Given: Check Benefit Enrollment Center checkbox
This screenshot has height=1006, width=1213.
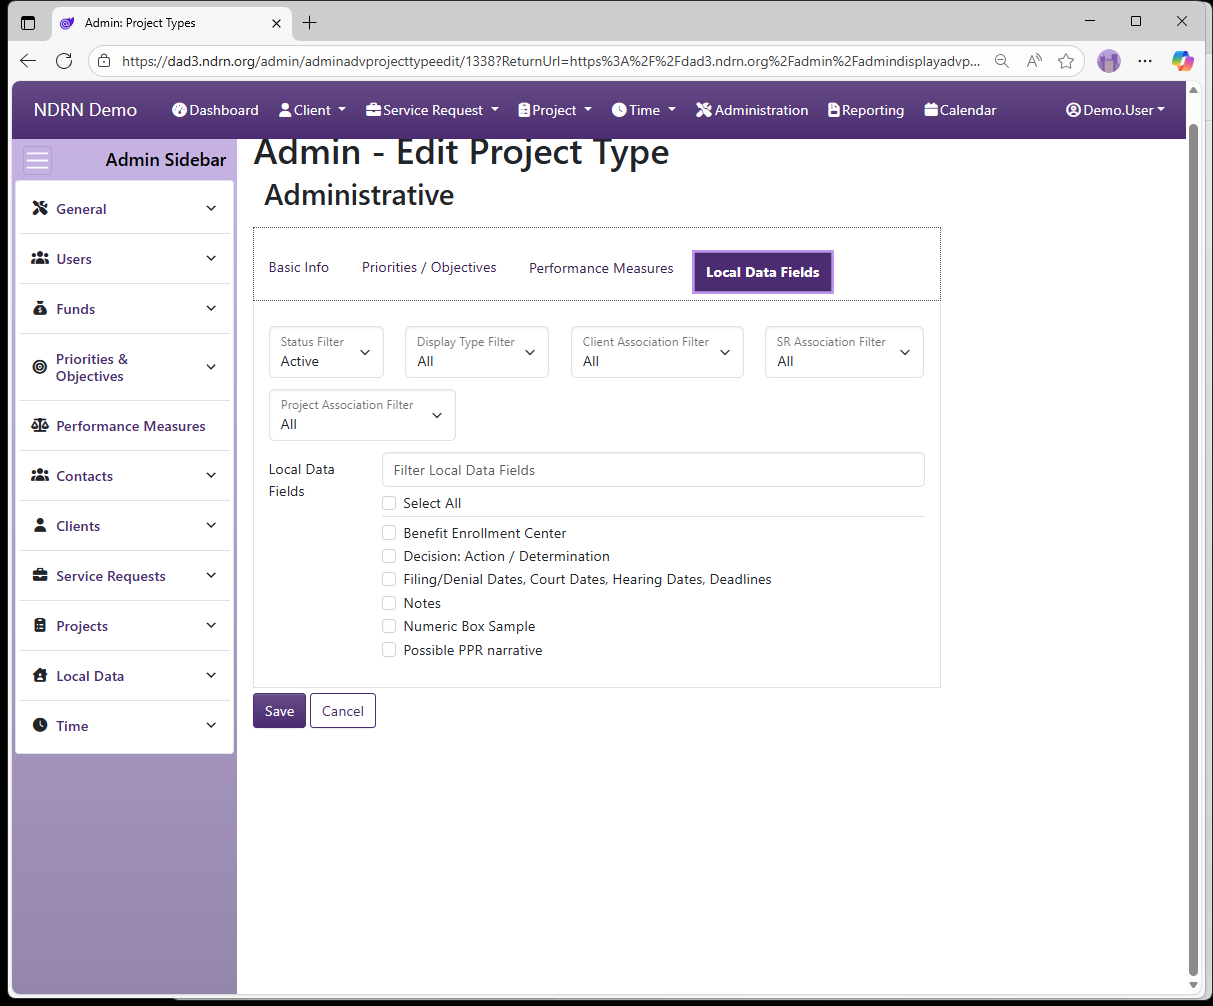Looking at the screenshot, I should click(x=389, y=533).
